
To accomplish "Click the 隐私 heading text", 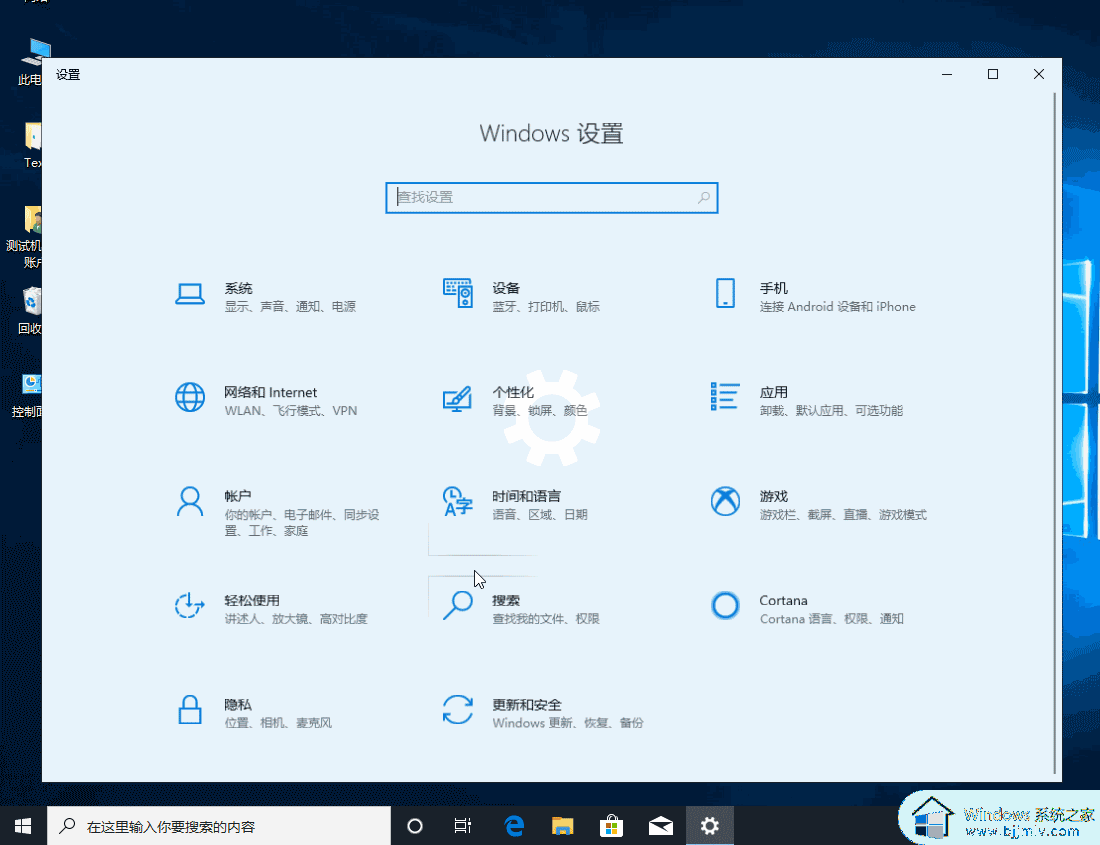I will [238, 704].
